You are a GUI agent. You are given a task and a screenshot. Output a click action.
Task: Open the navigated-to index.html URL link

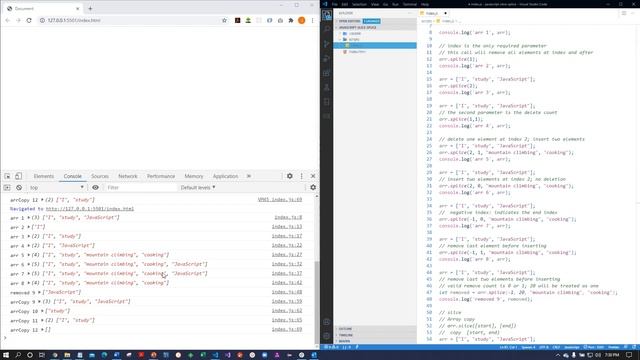click(90, 209)
